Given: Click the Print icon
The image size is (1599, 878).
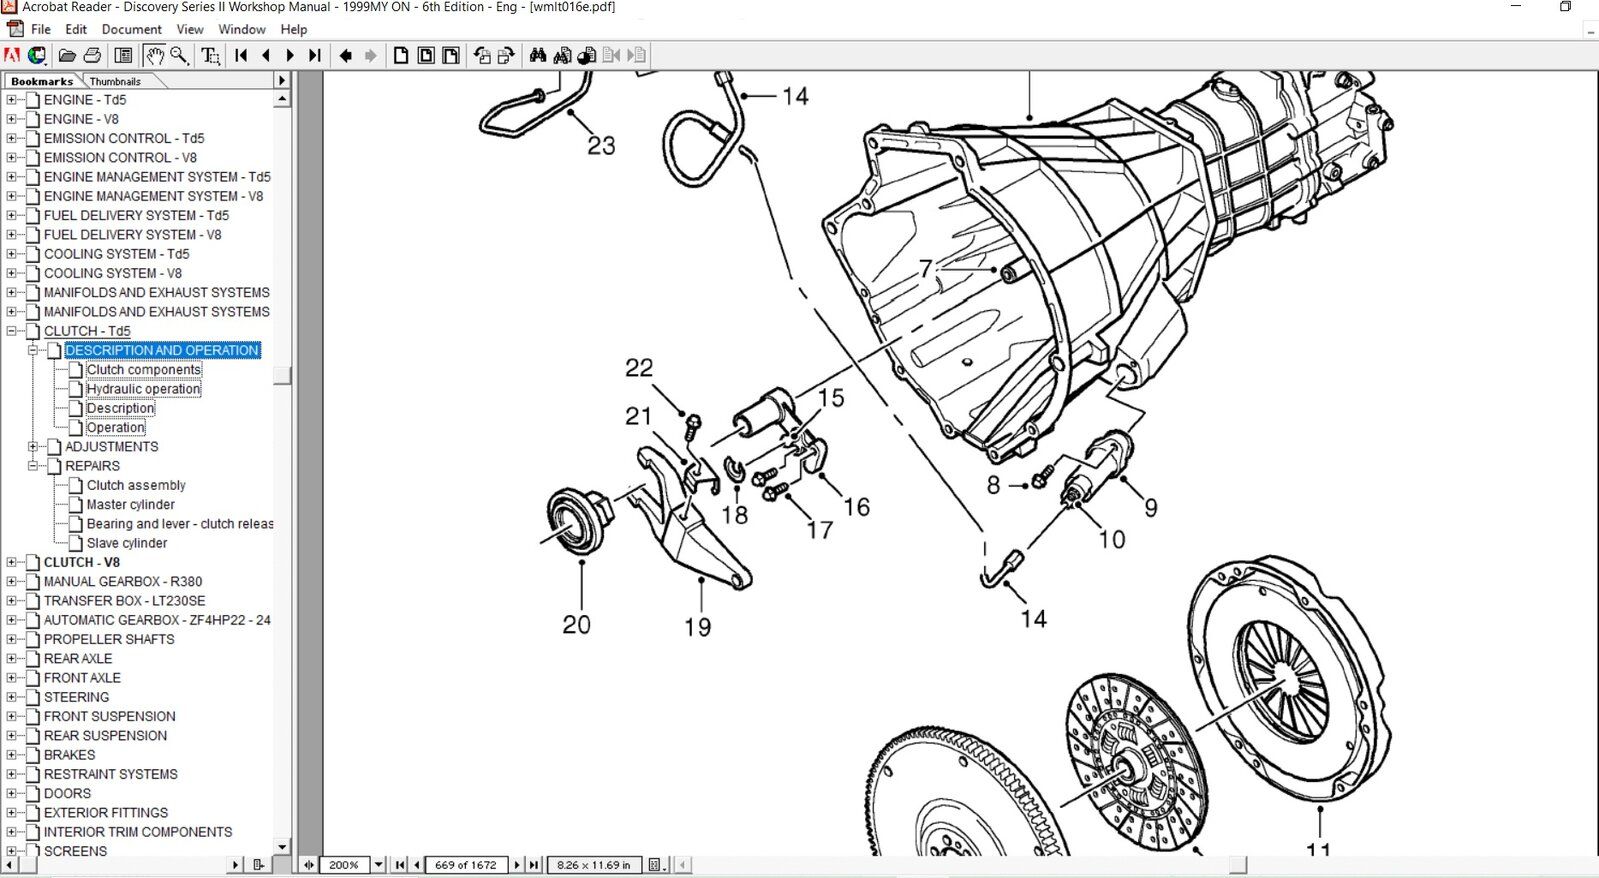Looking at the screenshot, I should coord(92,55).
